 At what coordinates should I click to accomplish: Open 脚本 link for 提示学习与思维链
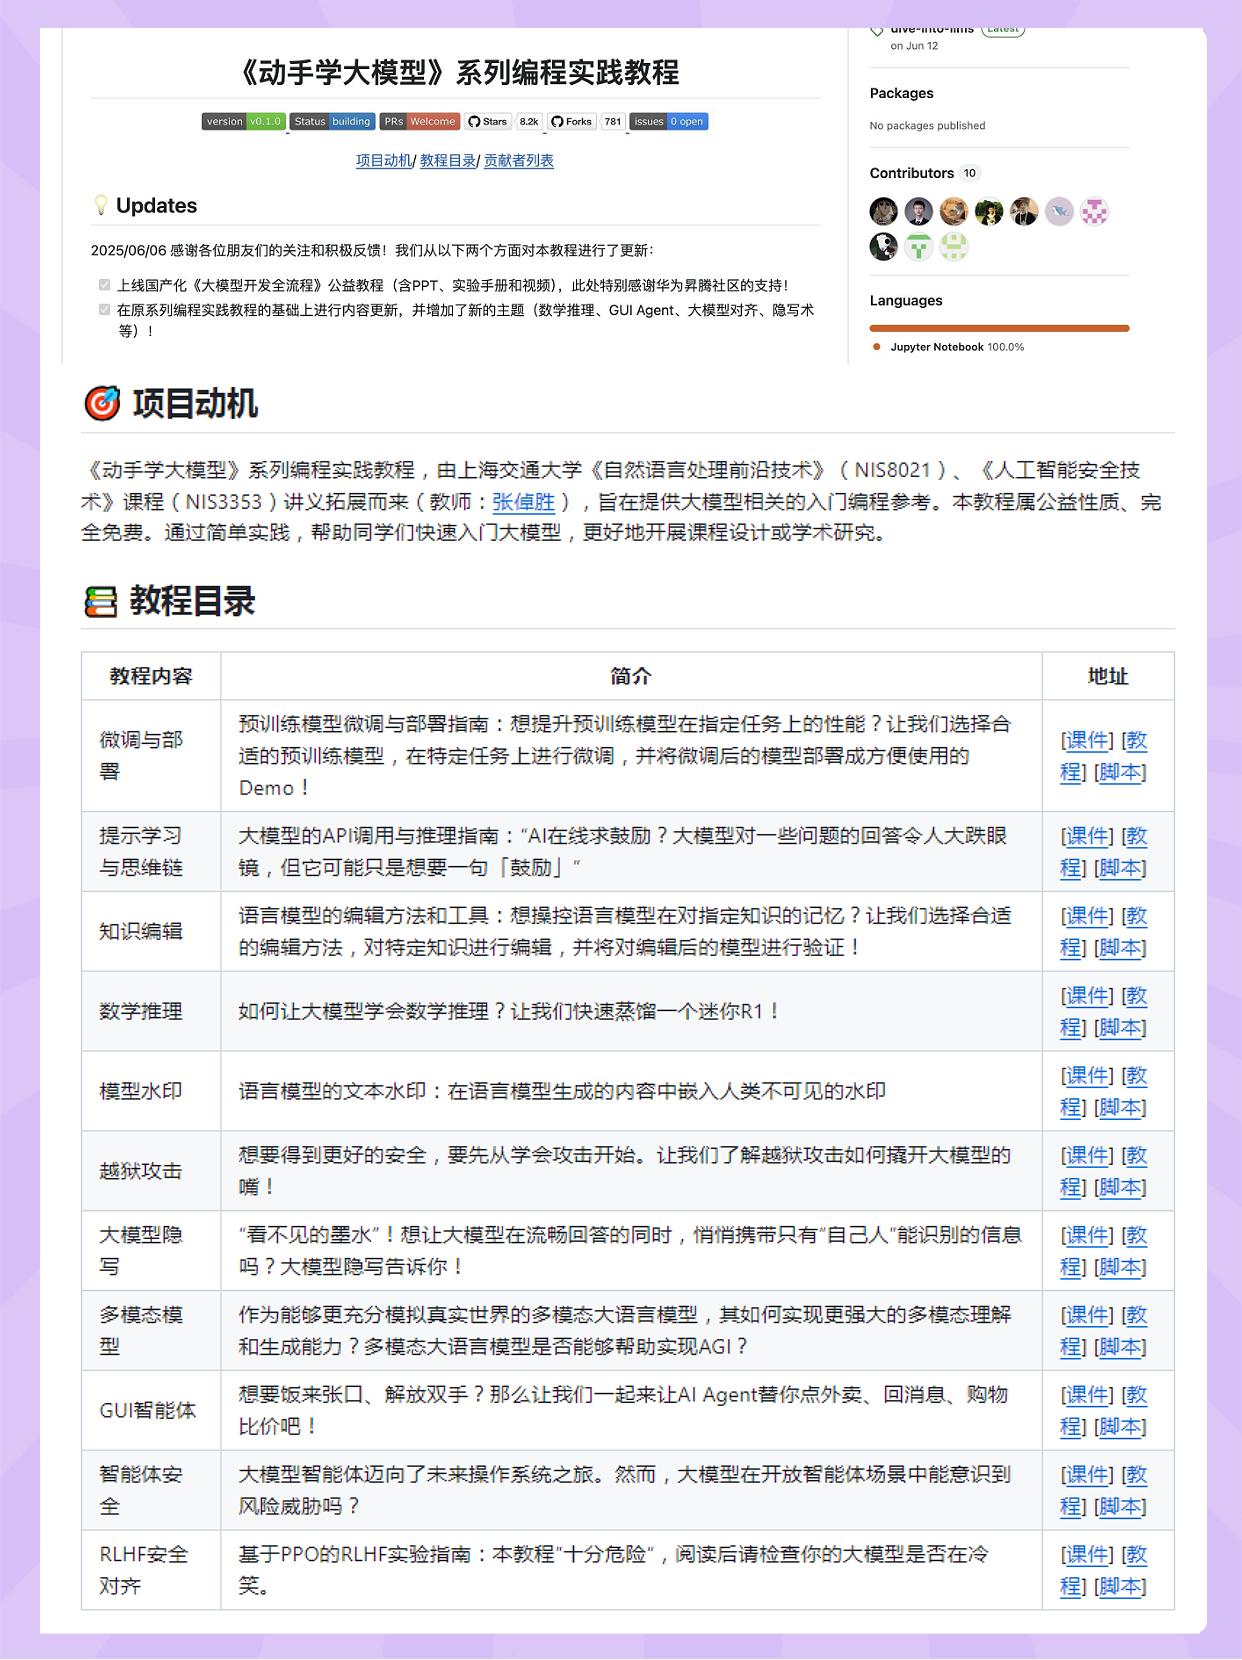(1120, 868)
